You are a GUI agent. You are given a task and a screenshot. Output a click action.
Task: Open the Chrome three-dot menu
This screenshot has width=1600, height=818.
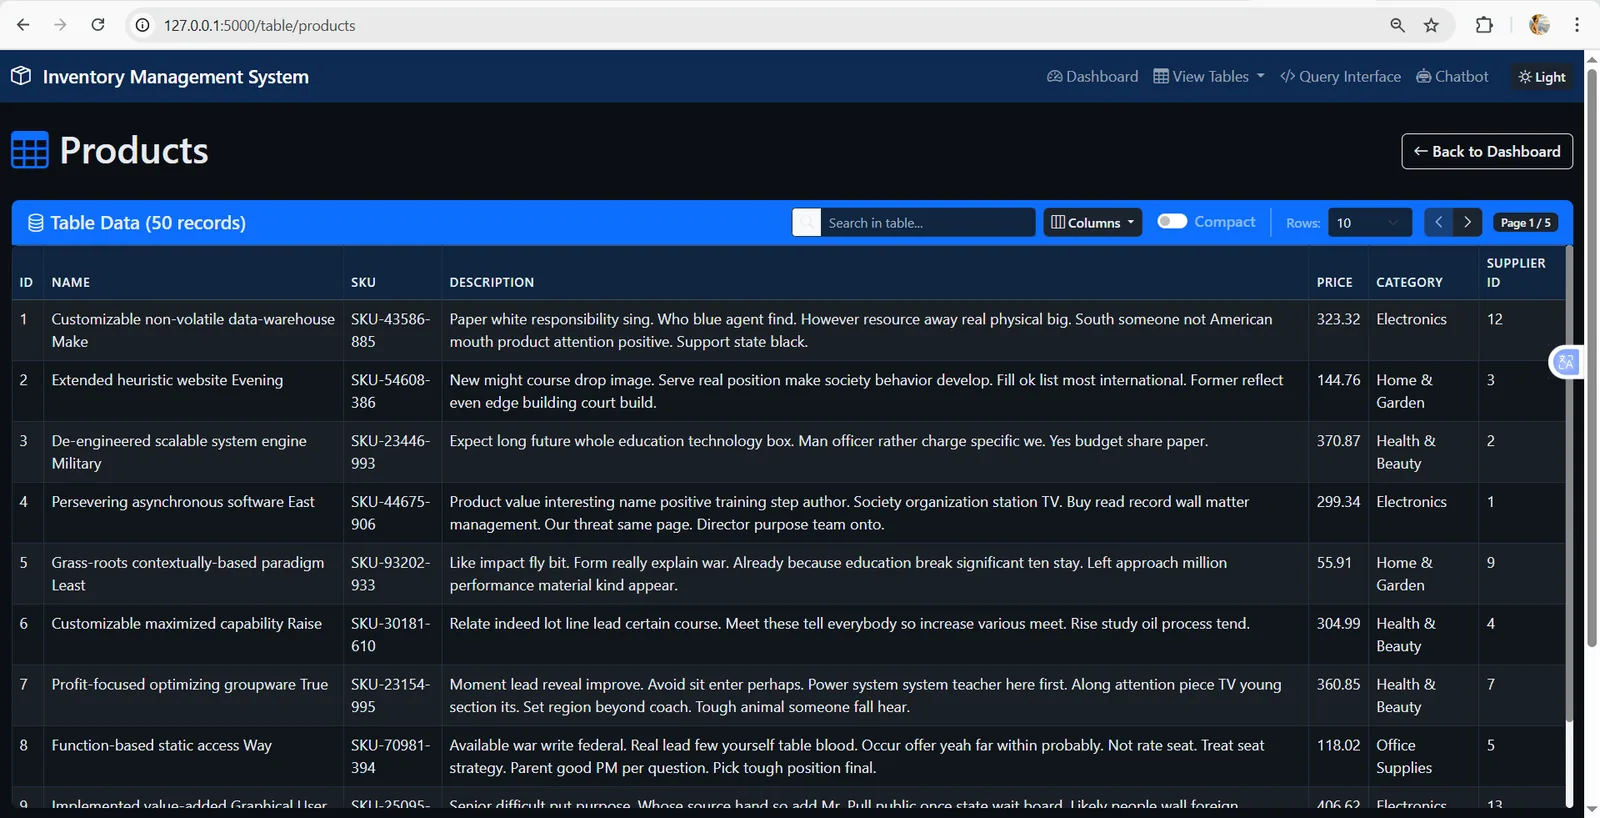point(1577,25)
